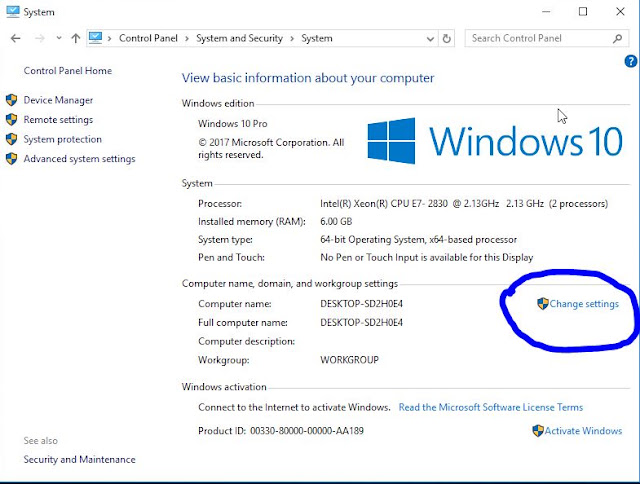Click the Windows 10 logo image
This screenshot has width=640, height=484.
pos(495,141)
